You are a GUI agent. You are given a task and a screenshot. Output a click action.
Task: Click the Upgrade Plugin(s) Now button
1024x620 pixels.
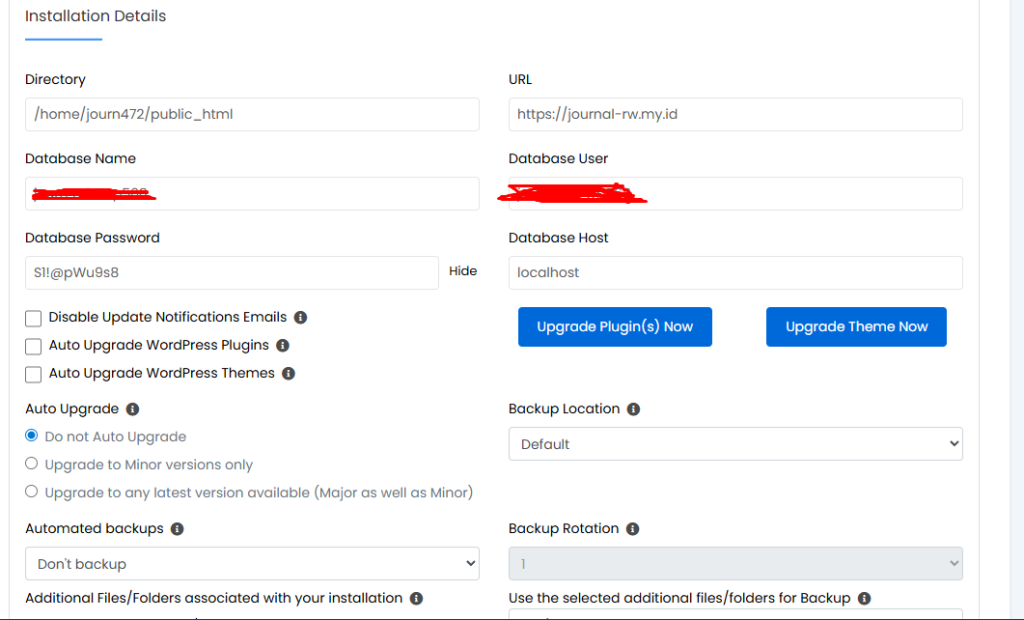(614, 326)
